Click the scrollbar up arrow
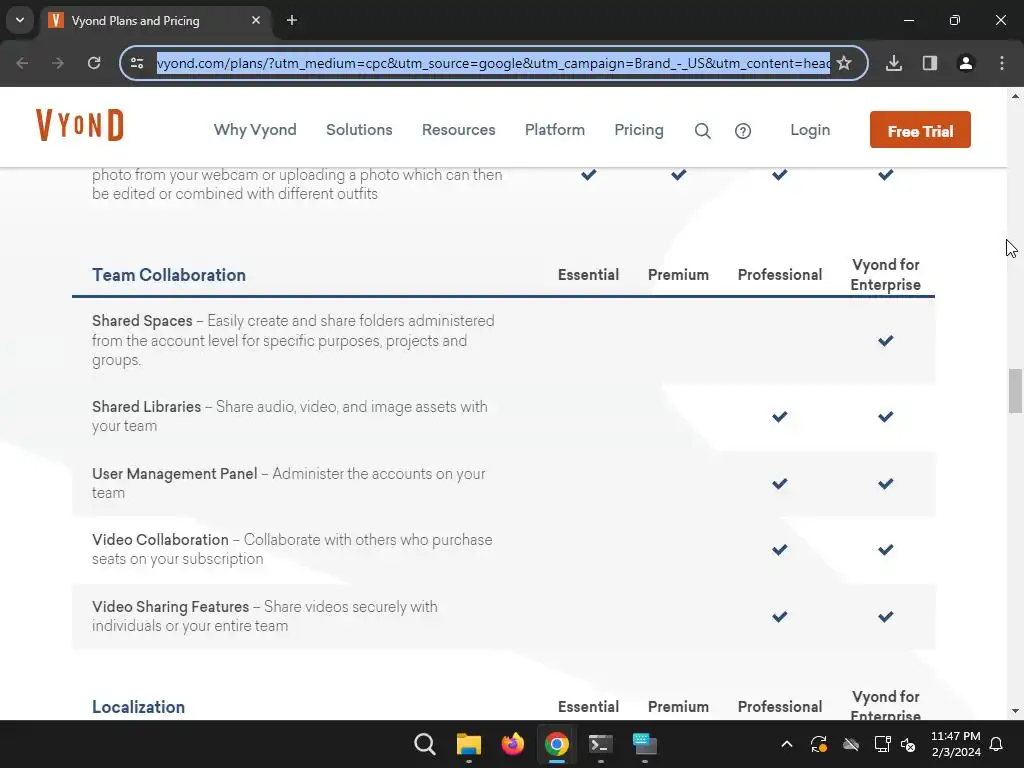This screenshot has width=1024, height=768. (x=1015, y=96)
